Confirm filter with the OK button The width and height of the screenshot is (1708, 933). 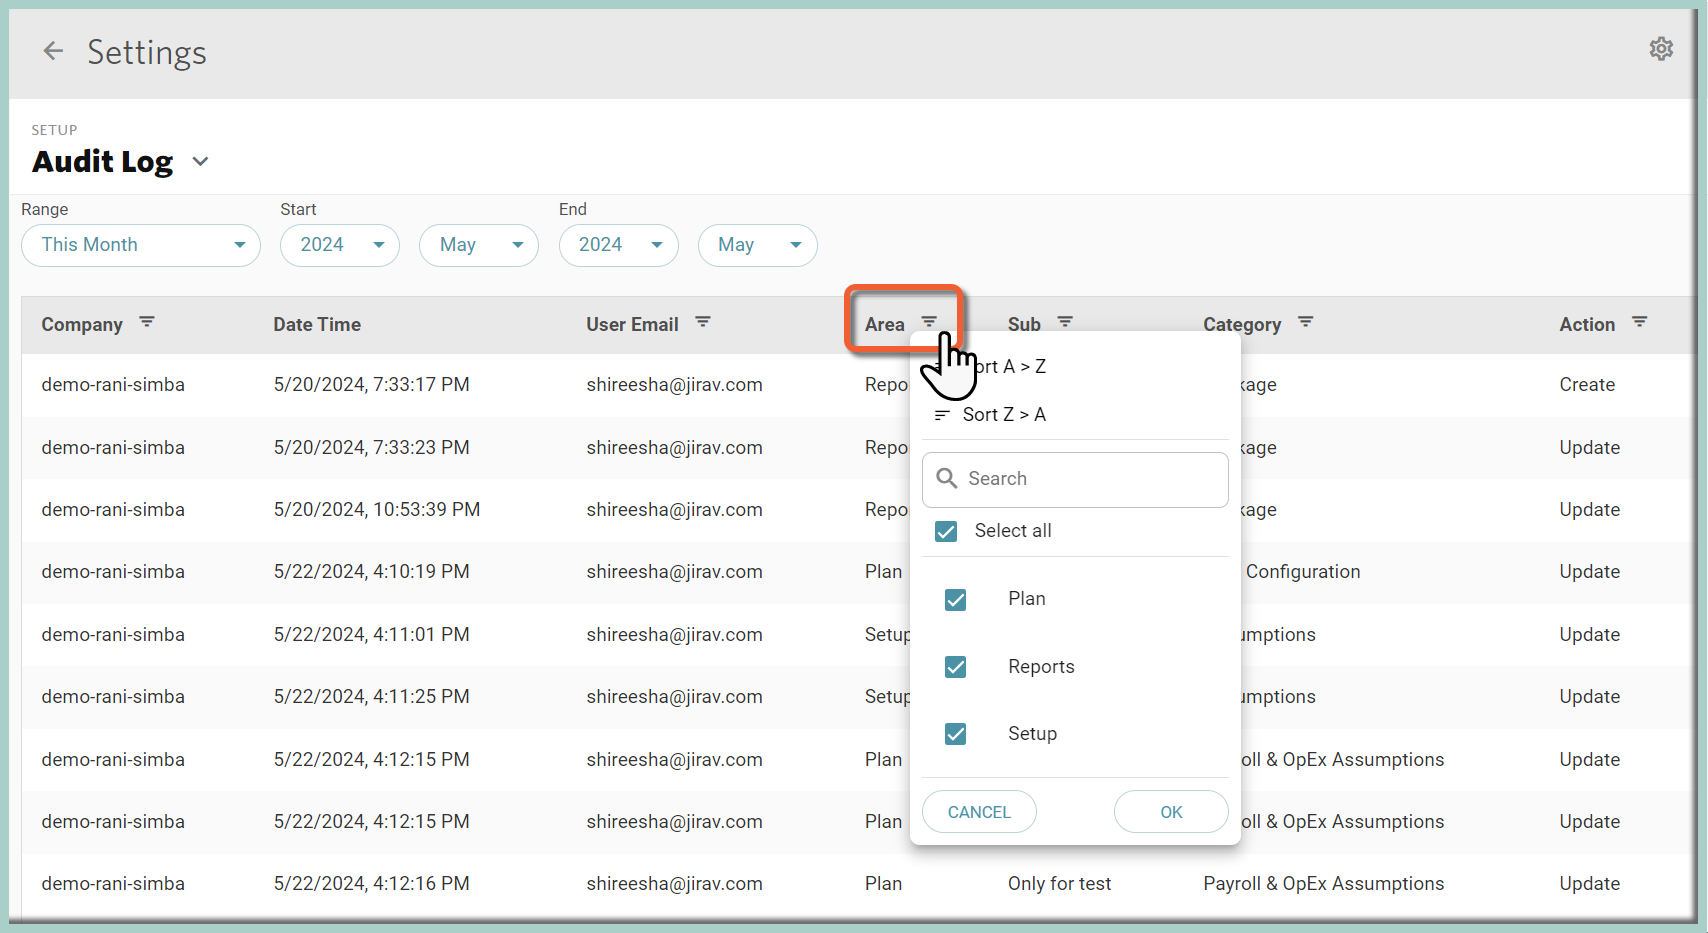click(1171, 812)
